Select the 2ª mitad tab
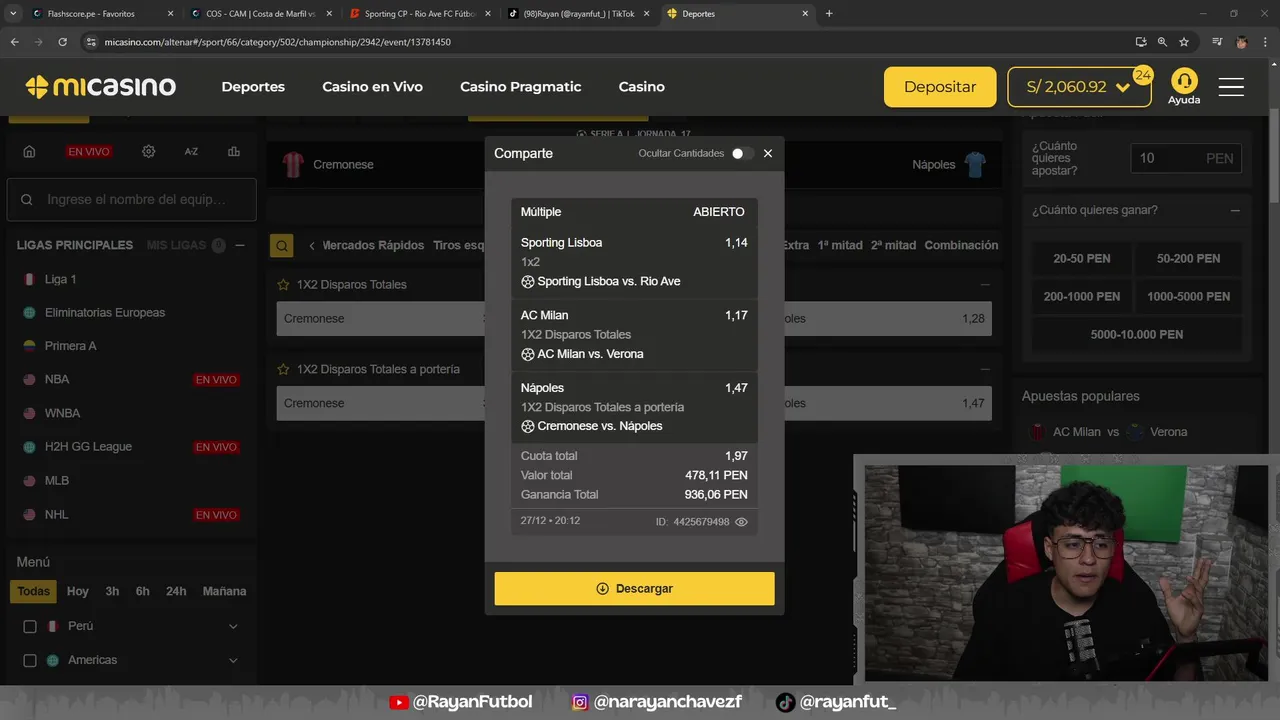 (x=893, y=245)
